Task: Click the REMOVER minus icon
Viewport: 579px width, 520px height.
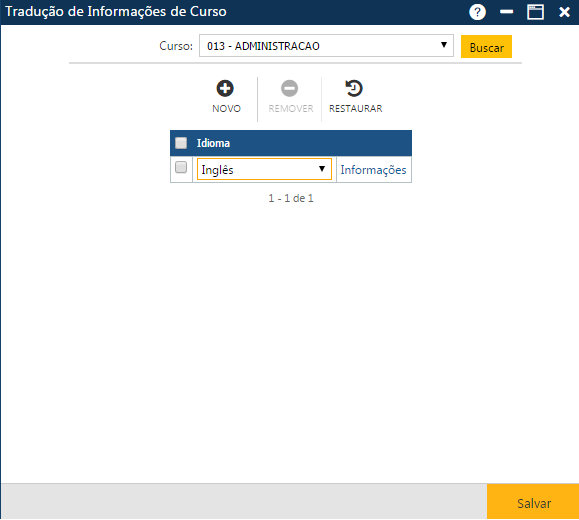Action: (x=290, y=88)
